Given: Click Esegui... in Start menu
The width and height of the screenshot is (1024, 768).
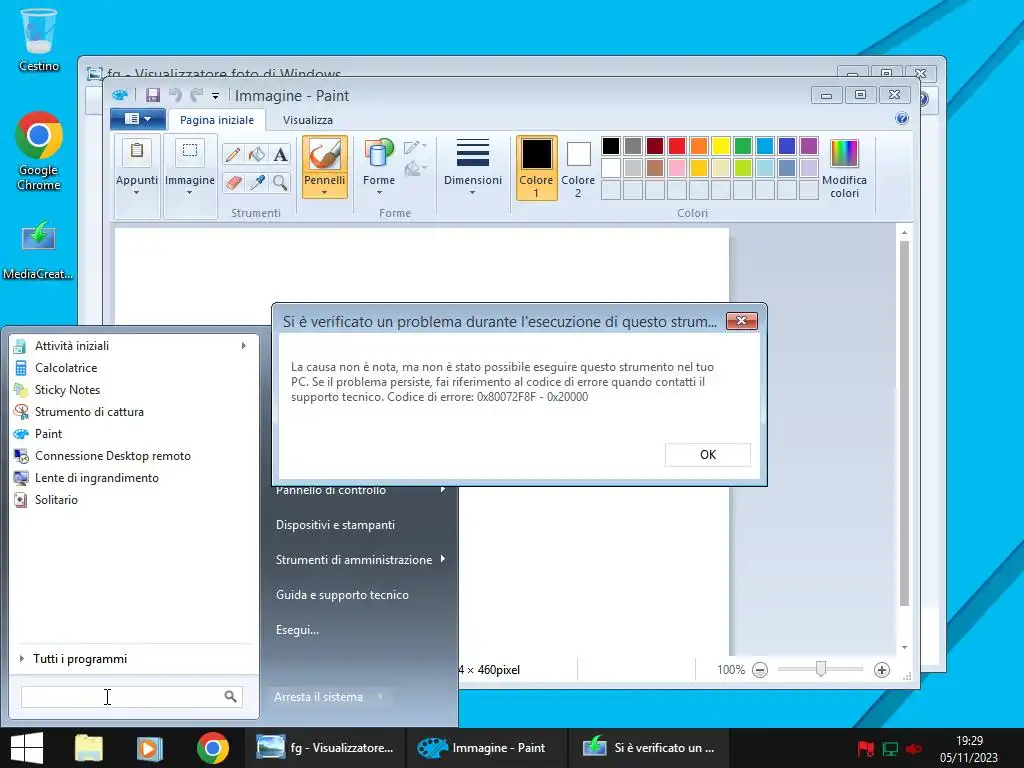Looking at the screenshot, I should click(297, 630).
